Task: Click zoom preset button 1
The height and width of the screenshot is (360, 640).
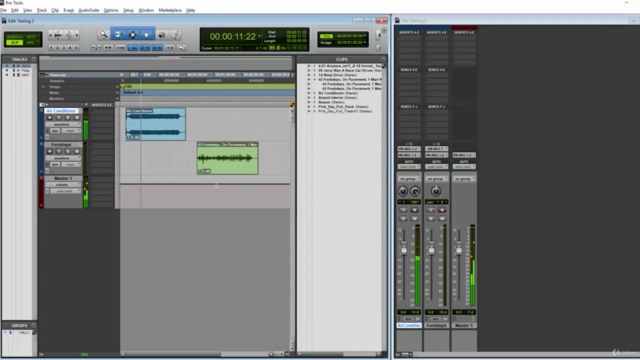Action: [x=51, y=48]
